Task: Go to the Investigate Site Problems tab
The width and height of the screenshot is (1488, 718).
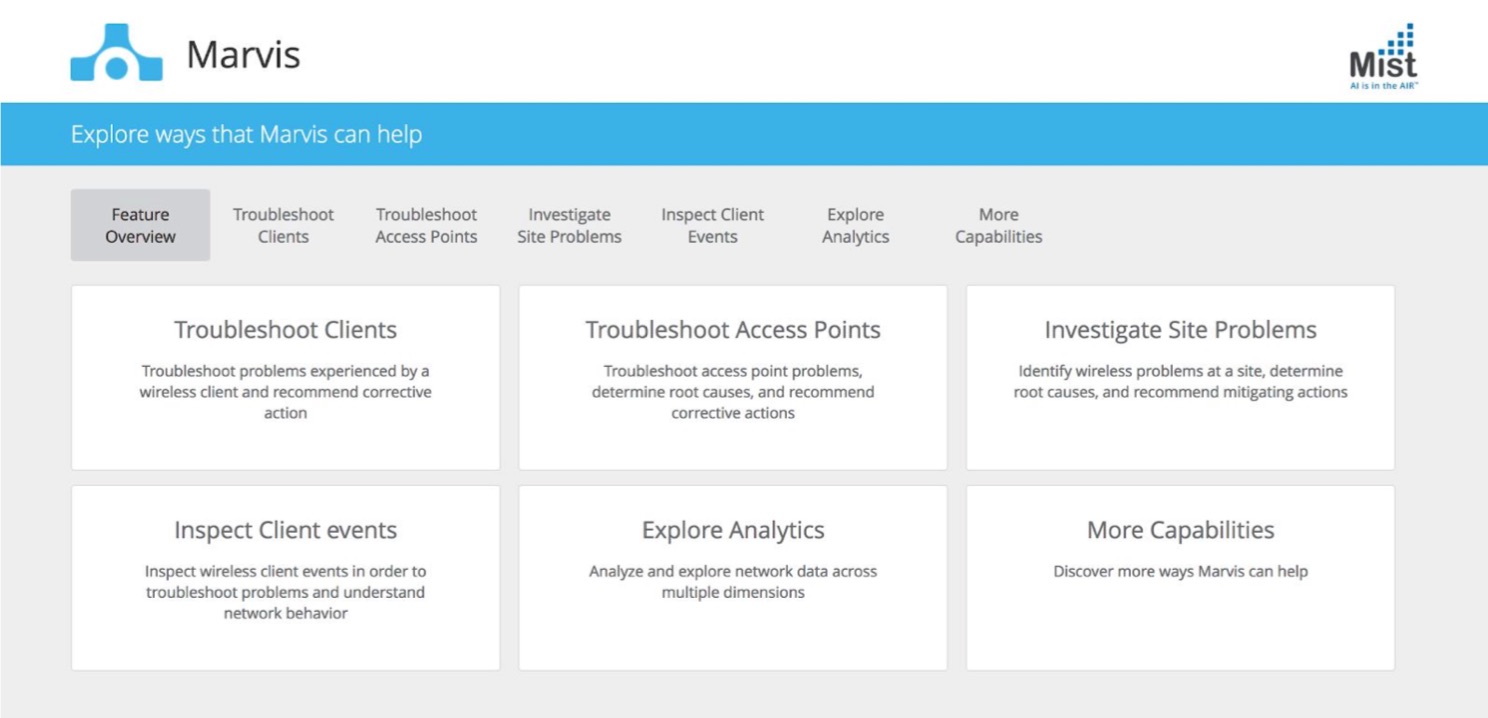Action: (569, 225)
